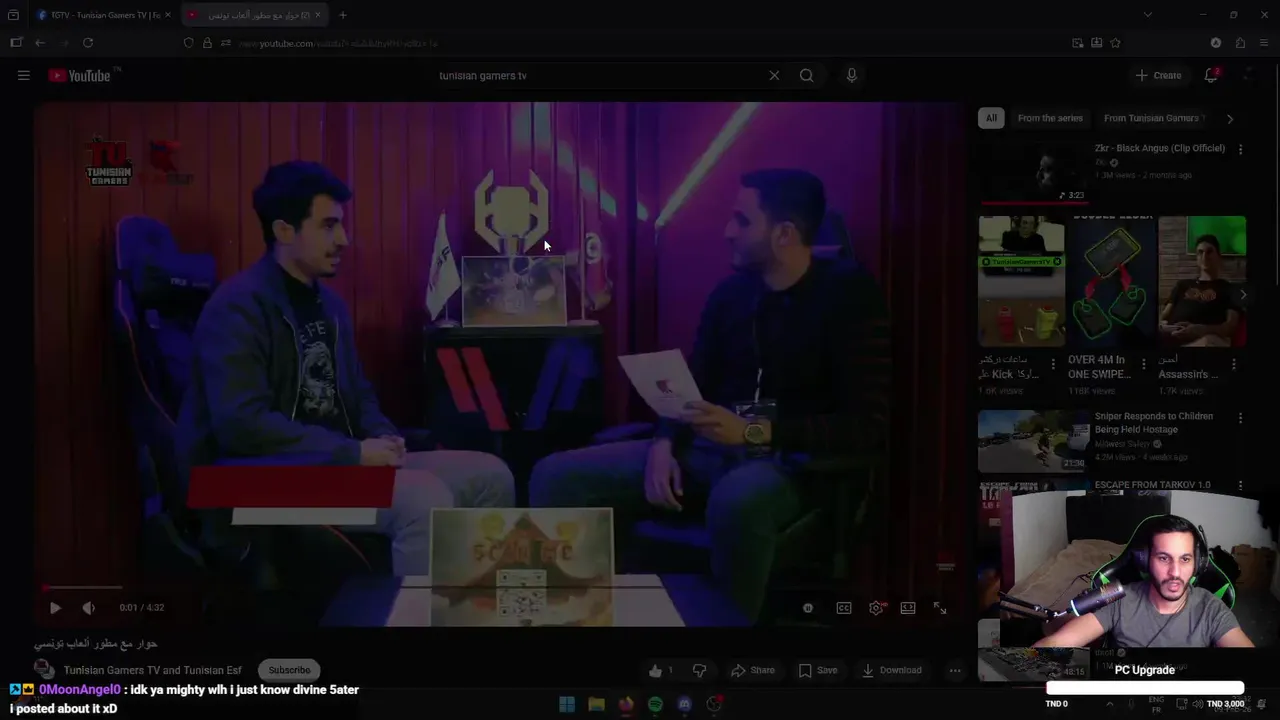Click the tunisian gamers tv search field
Viewport: 1280px width, 720px height.
(600, 75)
